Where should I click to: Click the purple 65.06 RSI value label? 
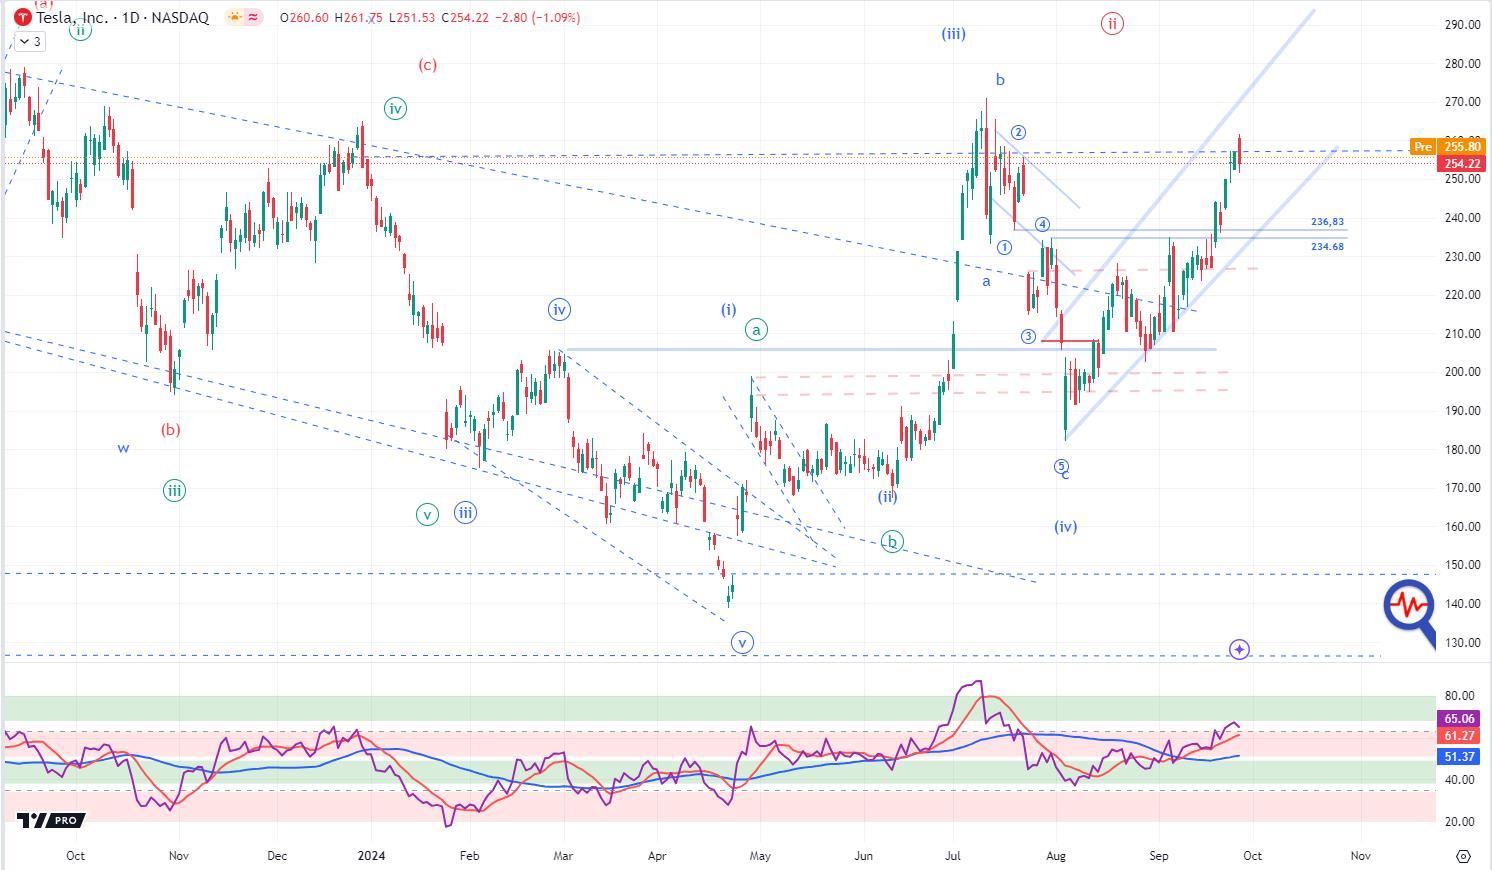1461,719
